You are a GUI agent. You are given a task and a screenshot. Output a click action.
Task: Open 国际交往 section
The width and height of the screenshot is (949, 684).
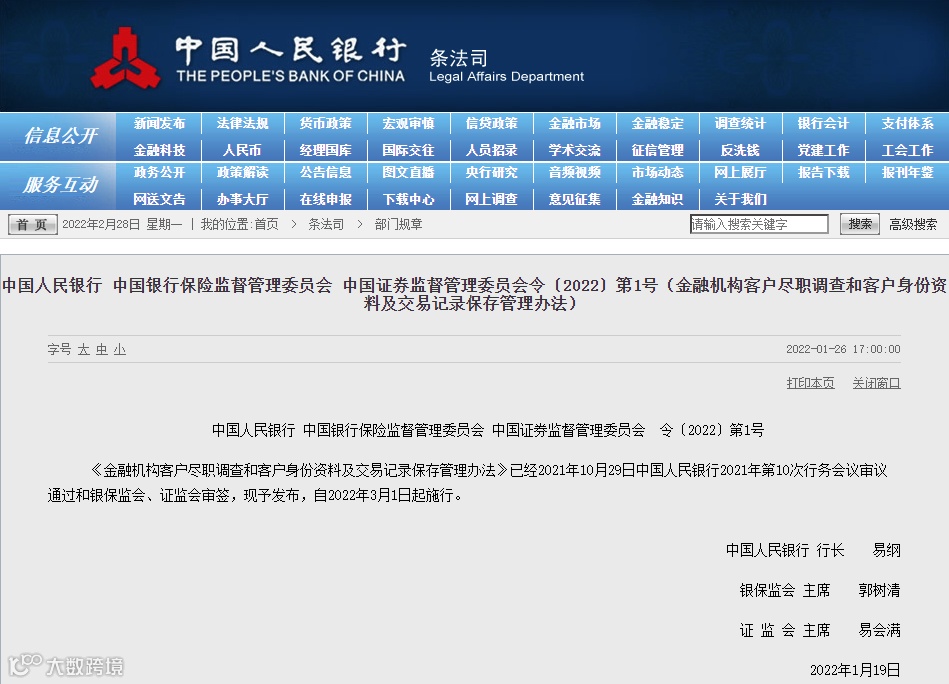409,150
